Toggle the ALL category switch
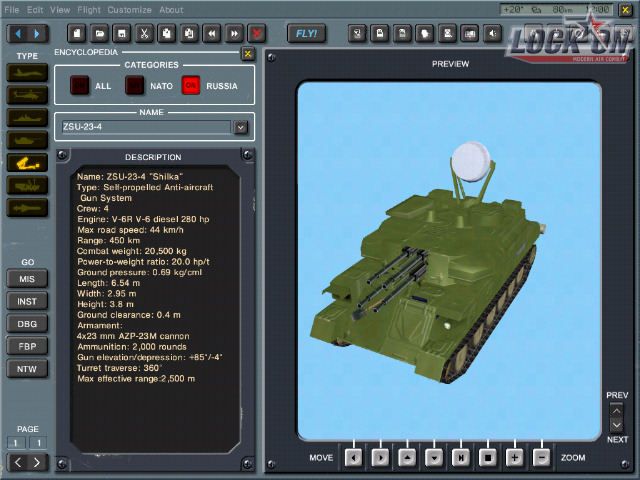The width and height of the screenshot is (640, 480). point(79,86)
